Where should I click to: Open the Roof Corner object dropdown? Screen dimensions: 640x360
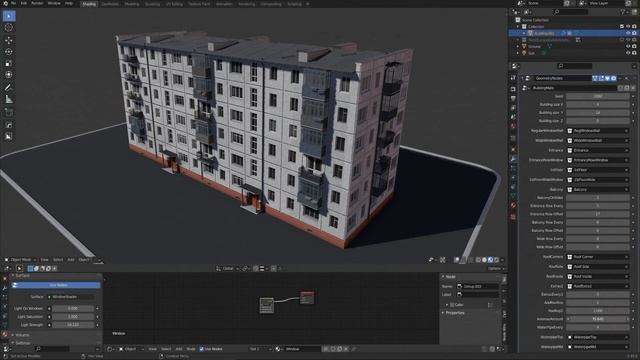pyautogui.click(x=598, y=257)
